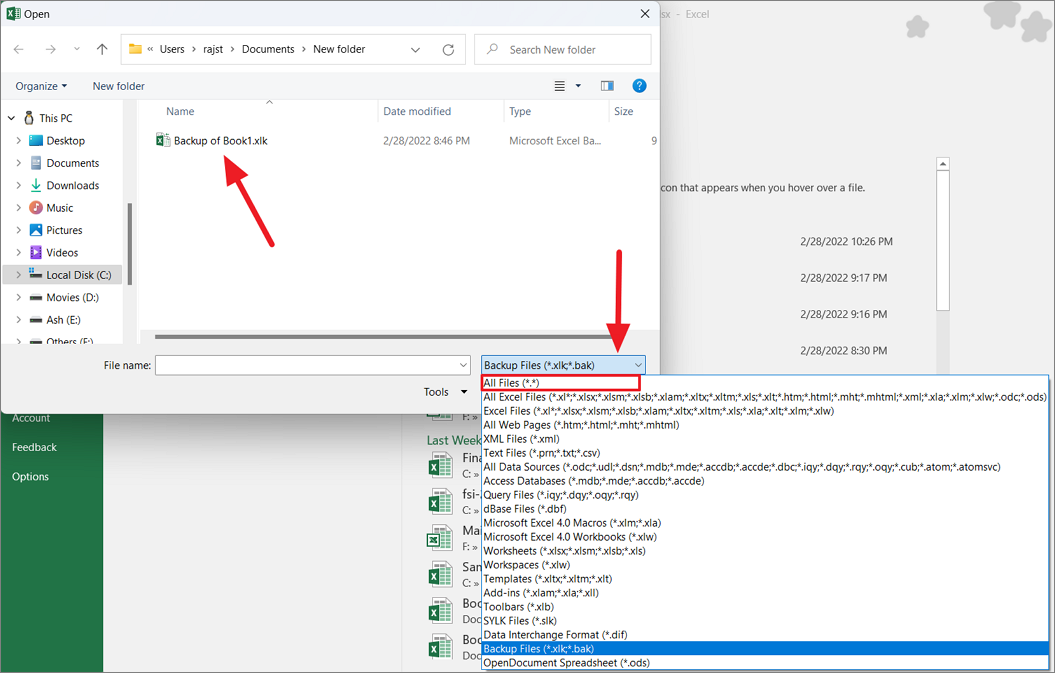The image size is (1055, 673).
Task: Select Ash (E:) drive
Action: [x=63, y=320]
